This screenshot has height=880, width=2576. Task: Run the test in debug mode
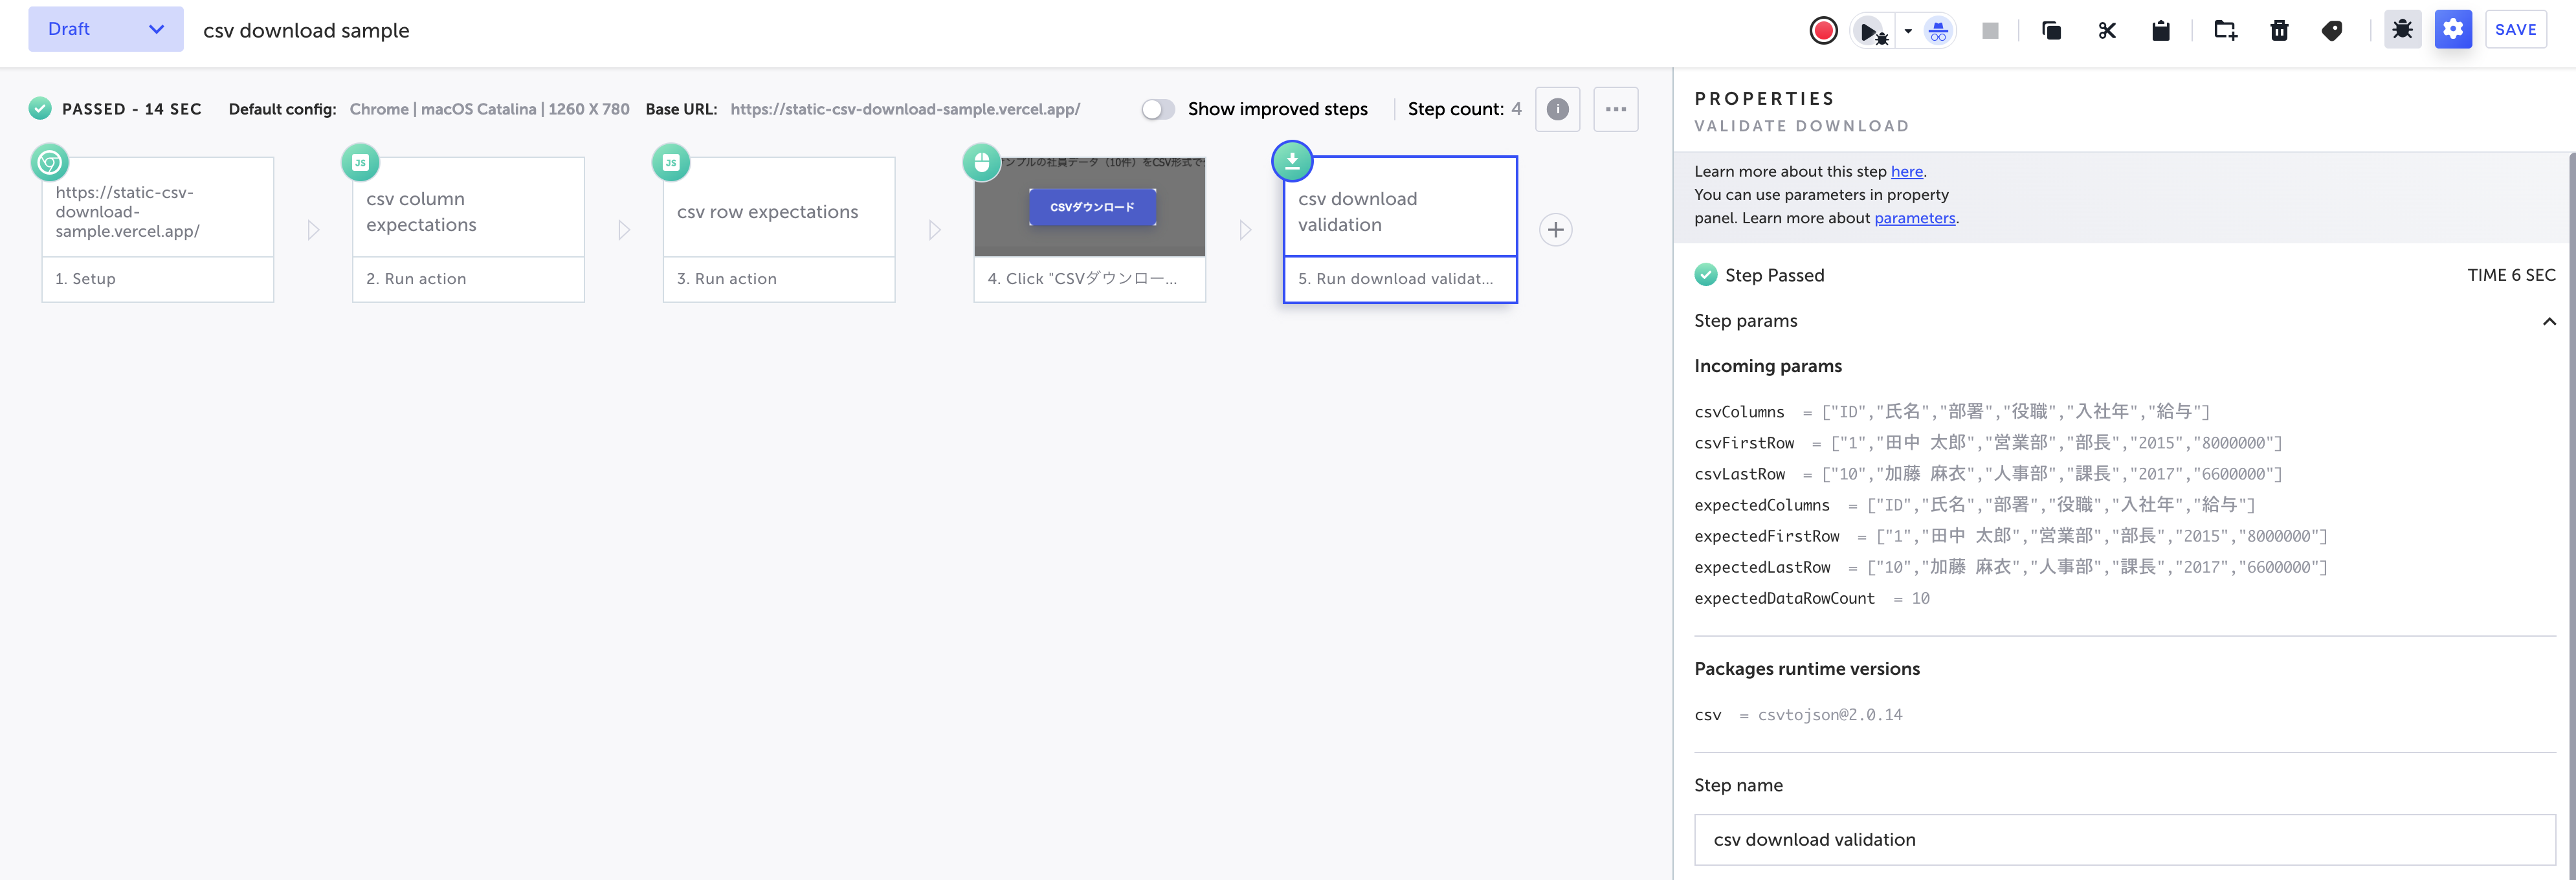pos(1871,31)
